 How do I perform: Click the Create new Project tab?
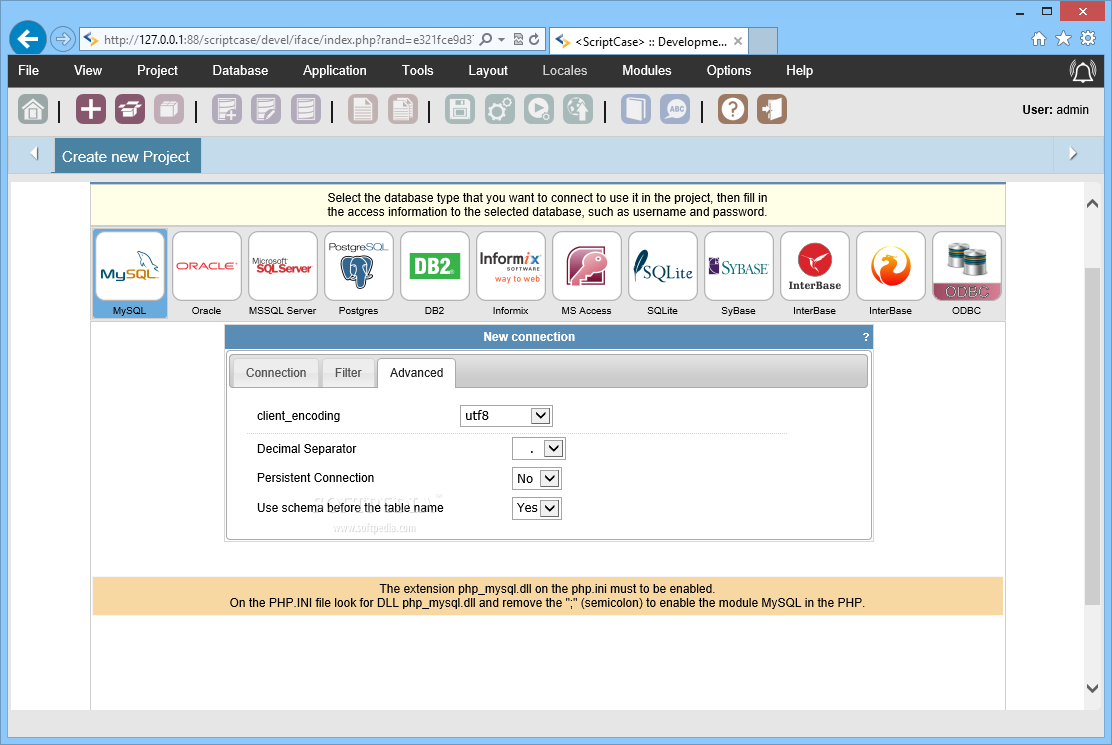126,157
